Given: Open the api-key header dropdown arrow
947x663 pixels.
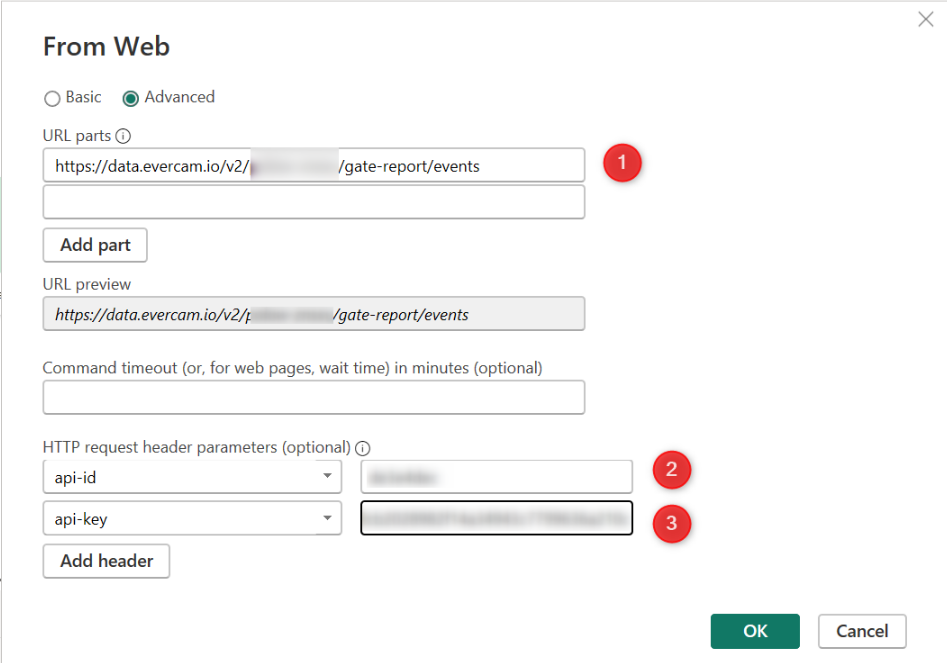Looking at the screenshot, I should point(327,517).
